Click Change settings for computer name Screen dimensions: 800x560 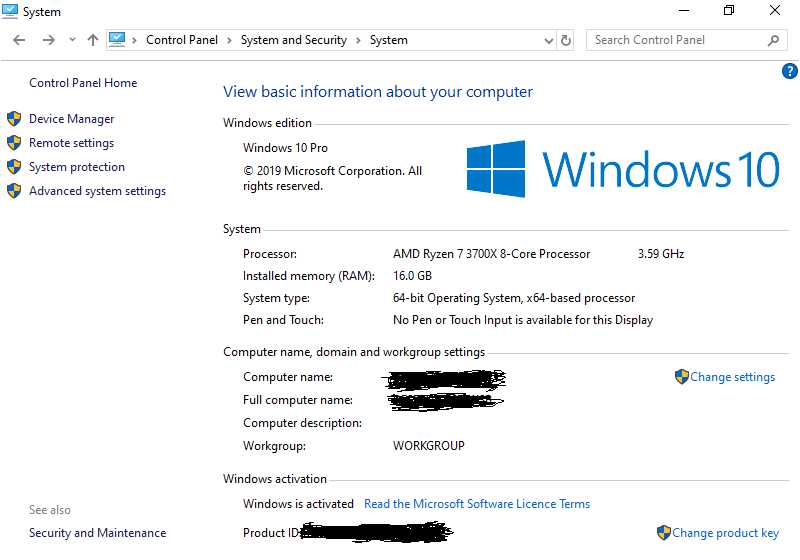(x=732, y=377)
